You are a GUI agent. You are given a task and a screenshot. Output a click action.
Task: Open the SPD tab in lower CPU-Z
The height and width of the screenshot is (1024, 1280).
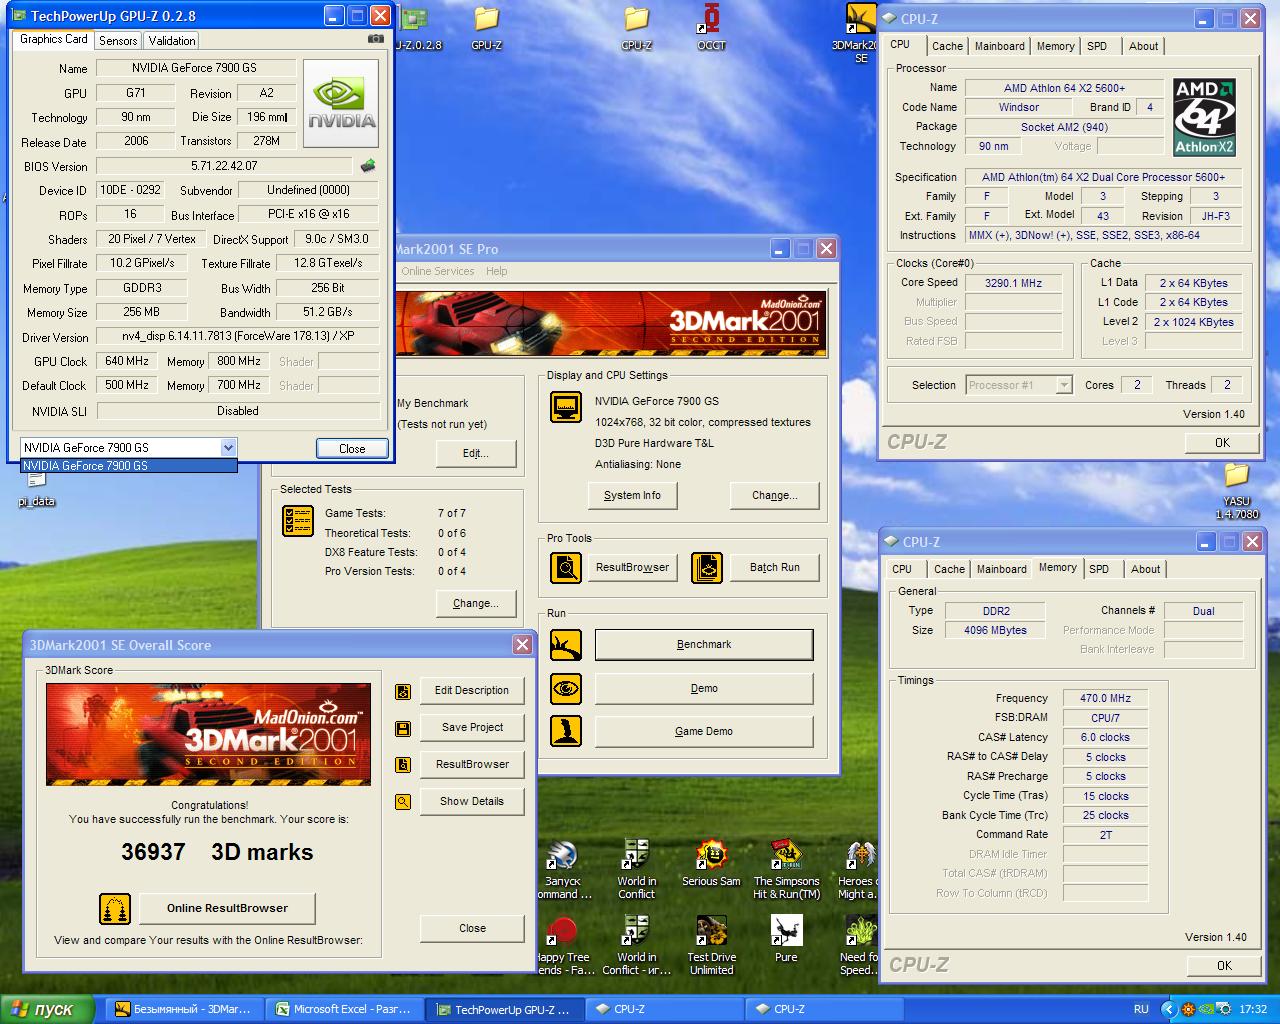(1099, 569)
